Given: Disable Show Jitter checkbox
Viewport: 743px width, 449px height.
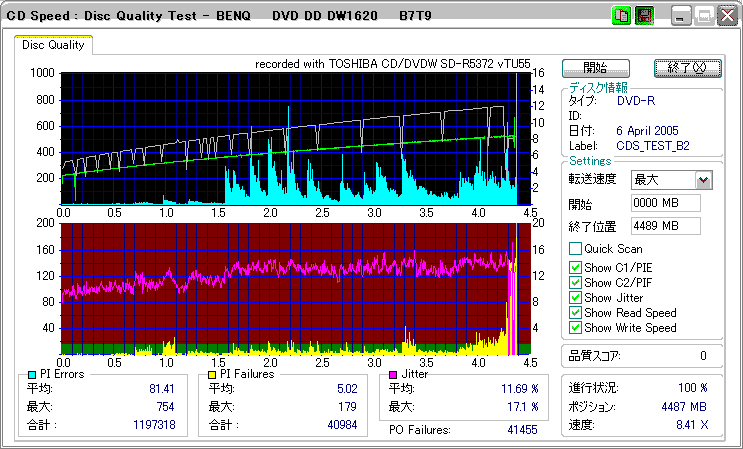Looking at the screenshot, I should click(x=575, y=297).
